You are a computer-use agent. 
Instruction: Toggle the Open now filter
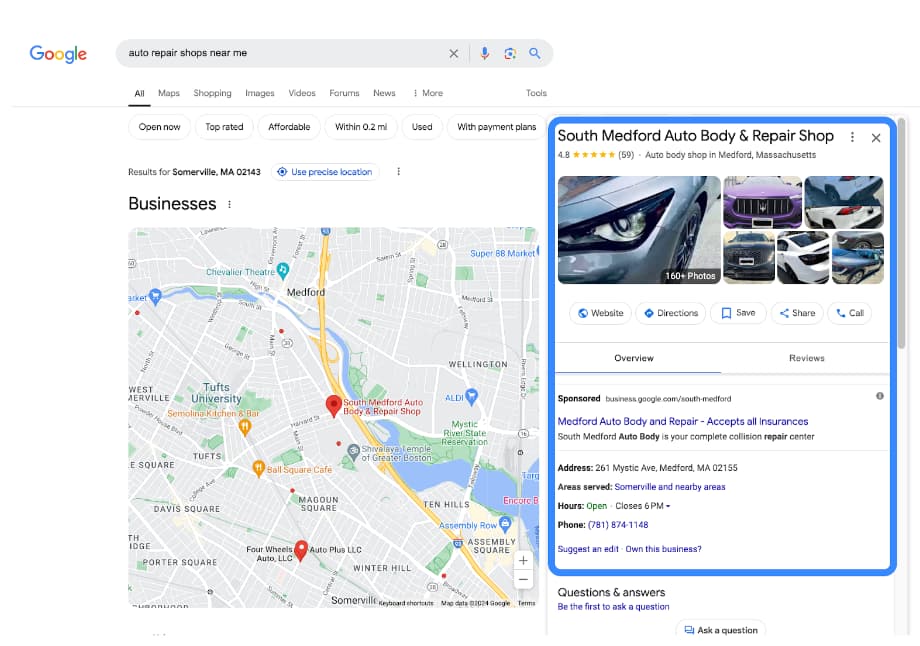[160, 127]
